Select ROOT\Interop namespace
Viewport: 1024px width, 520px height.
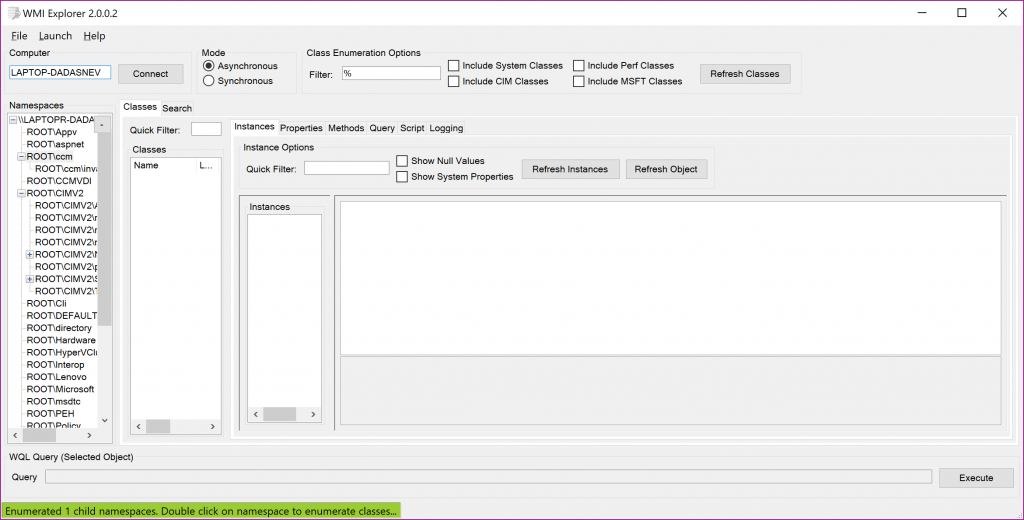coord(55,365)
